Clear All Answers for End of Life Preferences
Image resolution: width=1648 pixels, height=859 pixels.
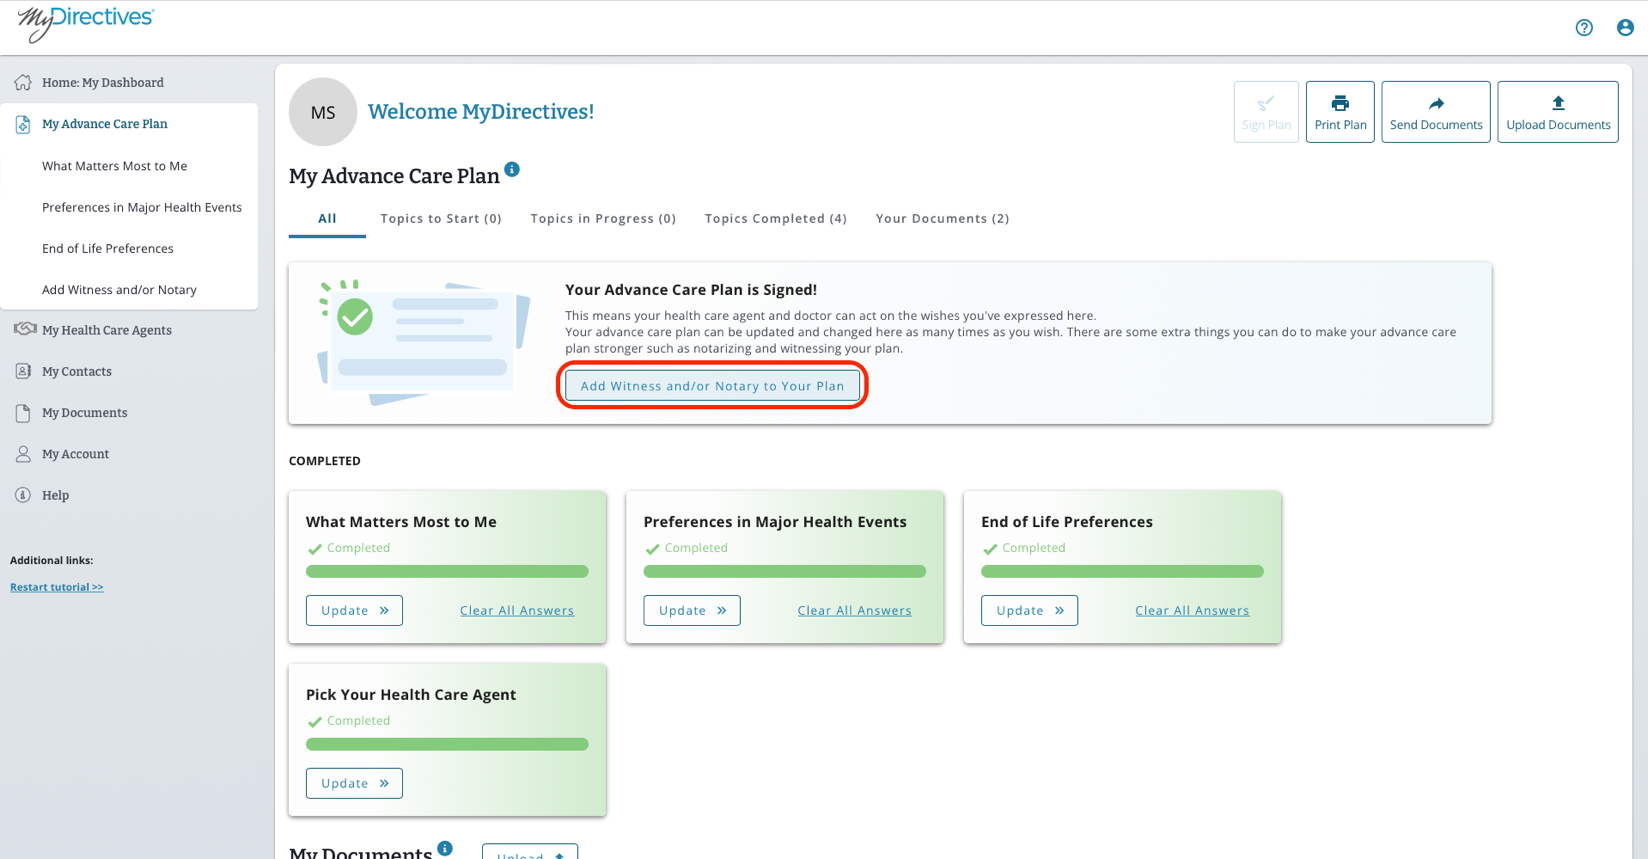tap(1192, 610)
